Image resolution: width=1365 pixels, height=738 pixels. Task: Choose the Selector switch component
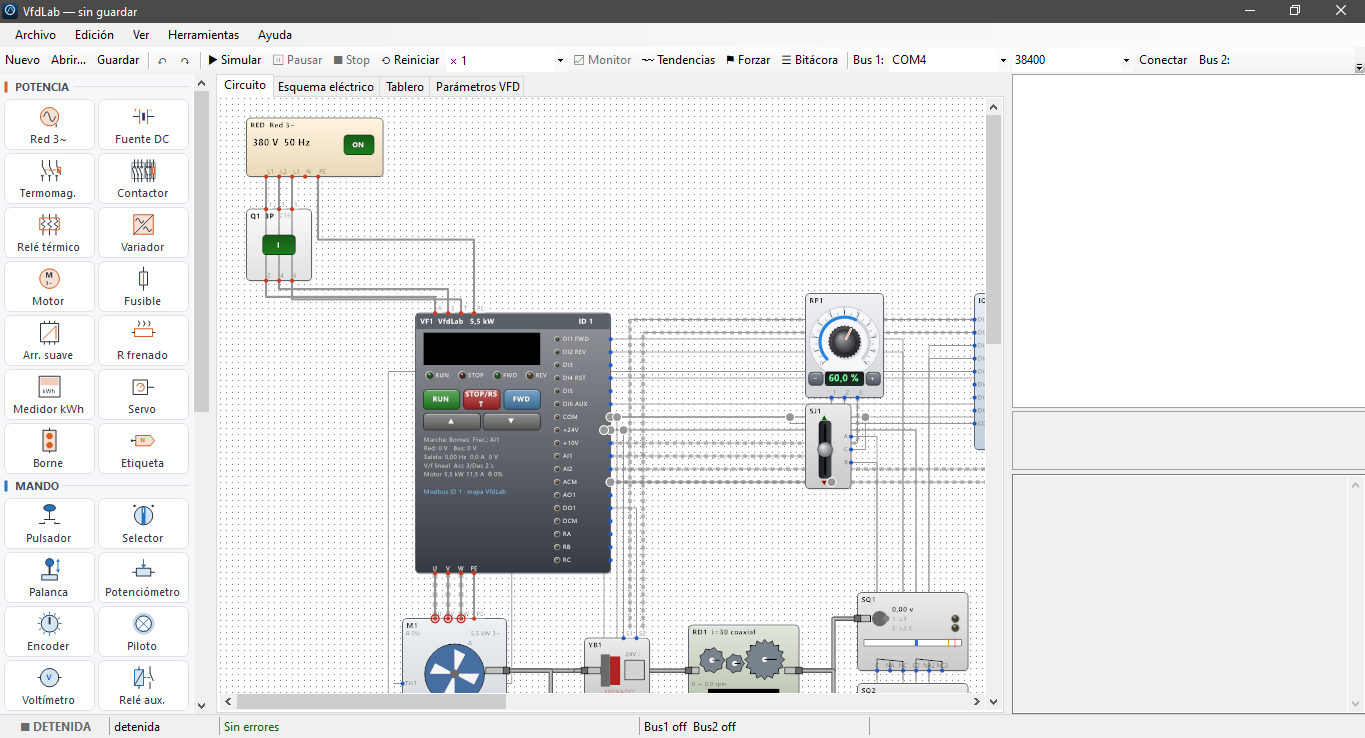[143, 523]
